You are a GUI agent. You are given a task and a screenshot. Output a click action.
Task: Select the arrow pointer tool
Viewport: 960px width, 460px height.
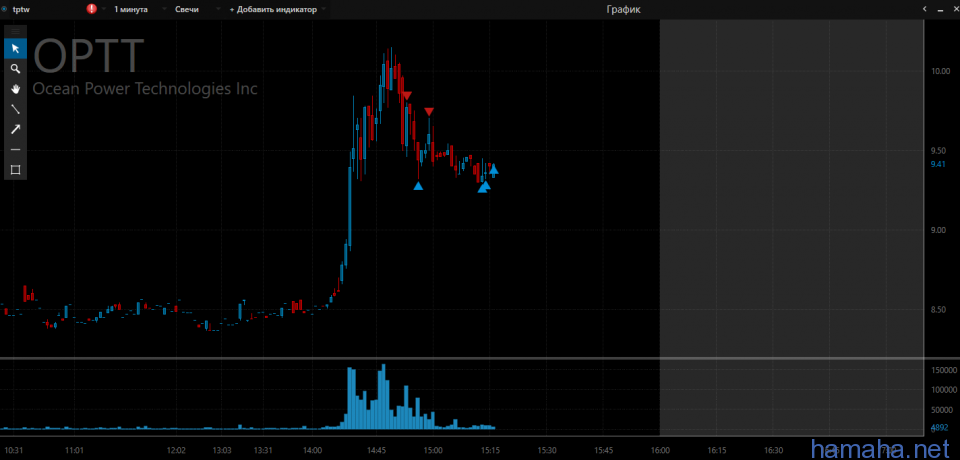tap(16, 48)
